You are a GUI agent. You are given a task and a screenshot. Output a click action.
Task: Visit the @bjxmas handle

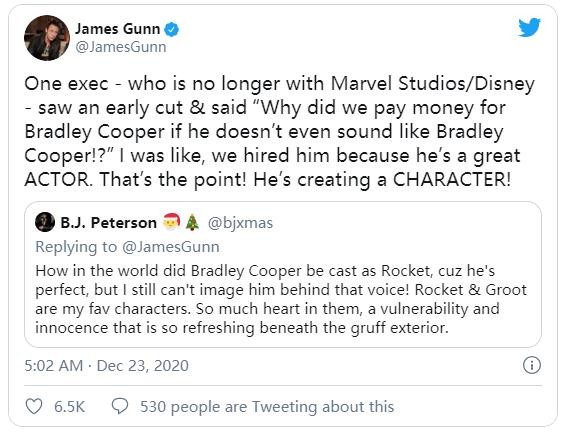tap(240, 223)
